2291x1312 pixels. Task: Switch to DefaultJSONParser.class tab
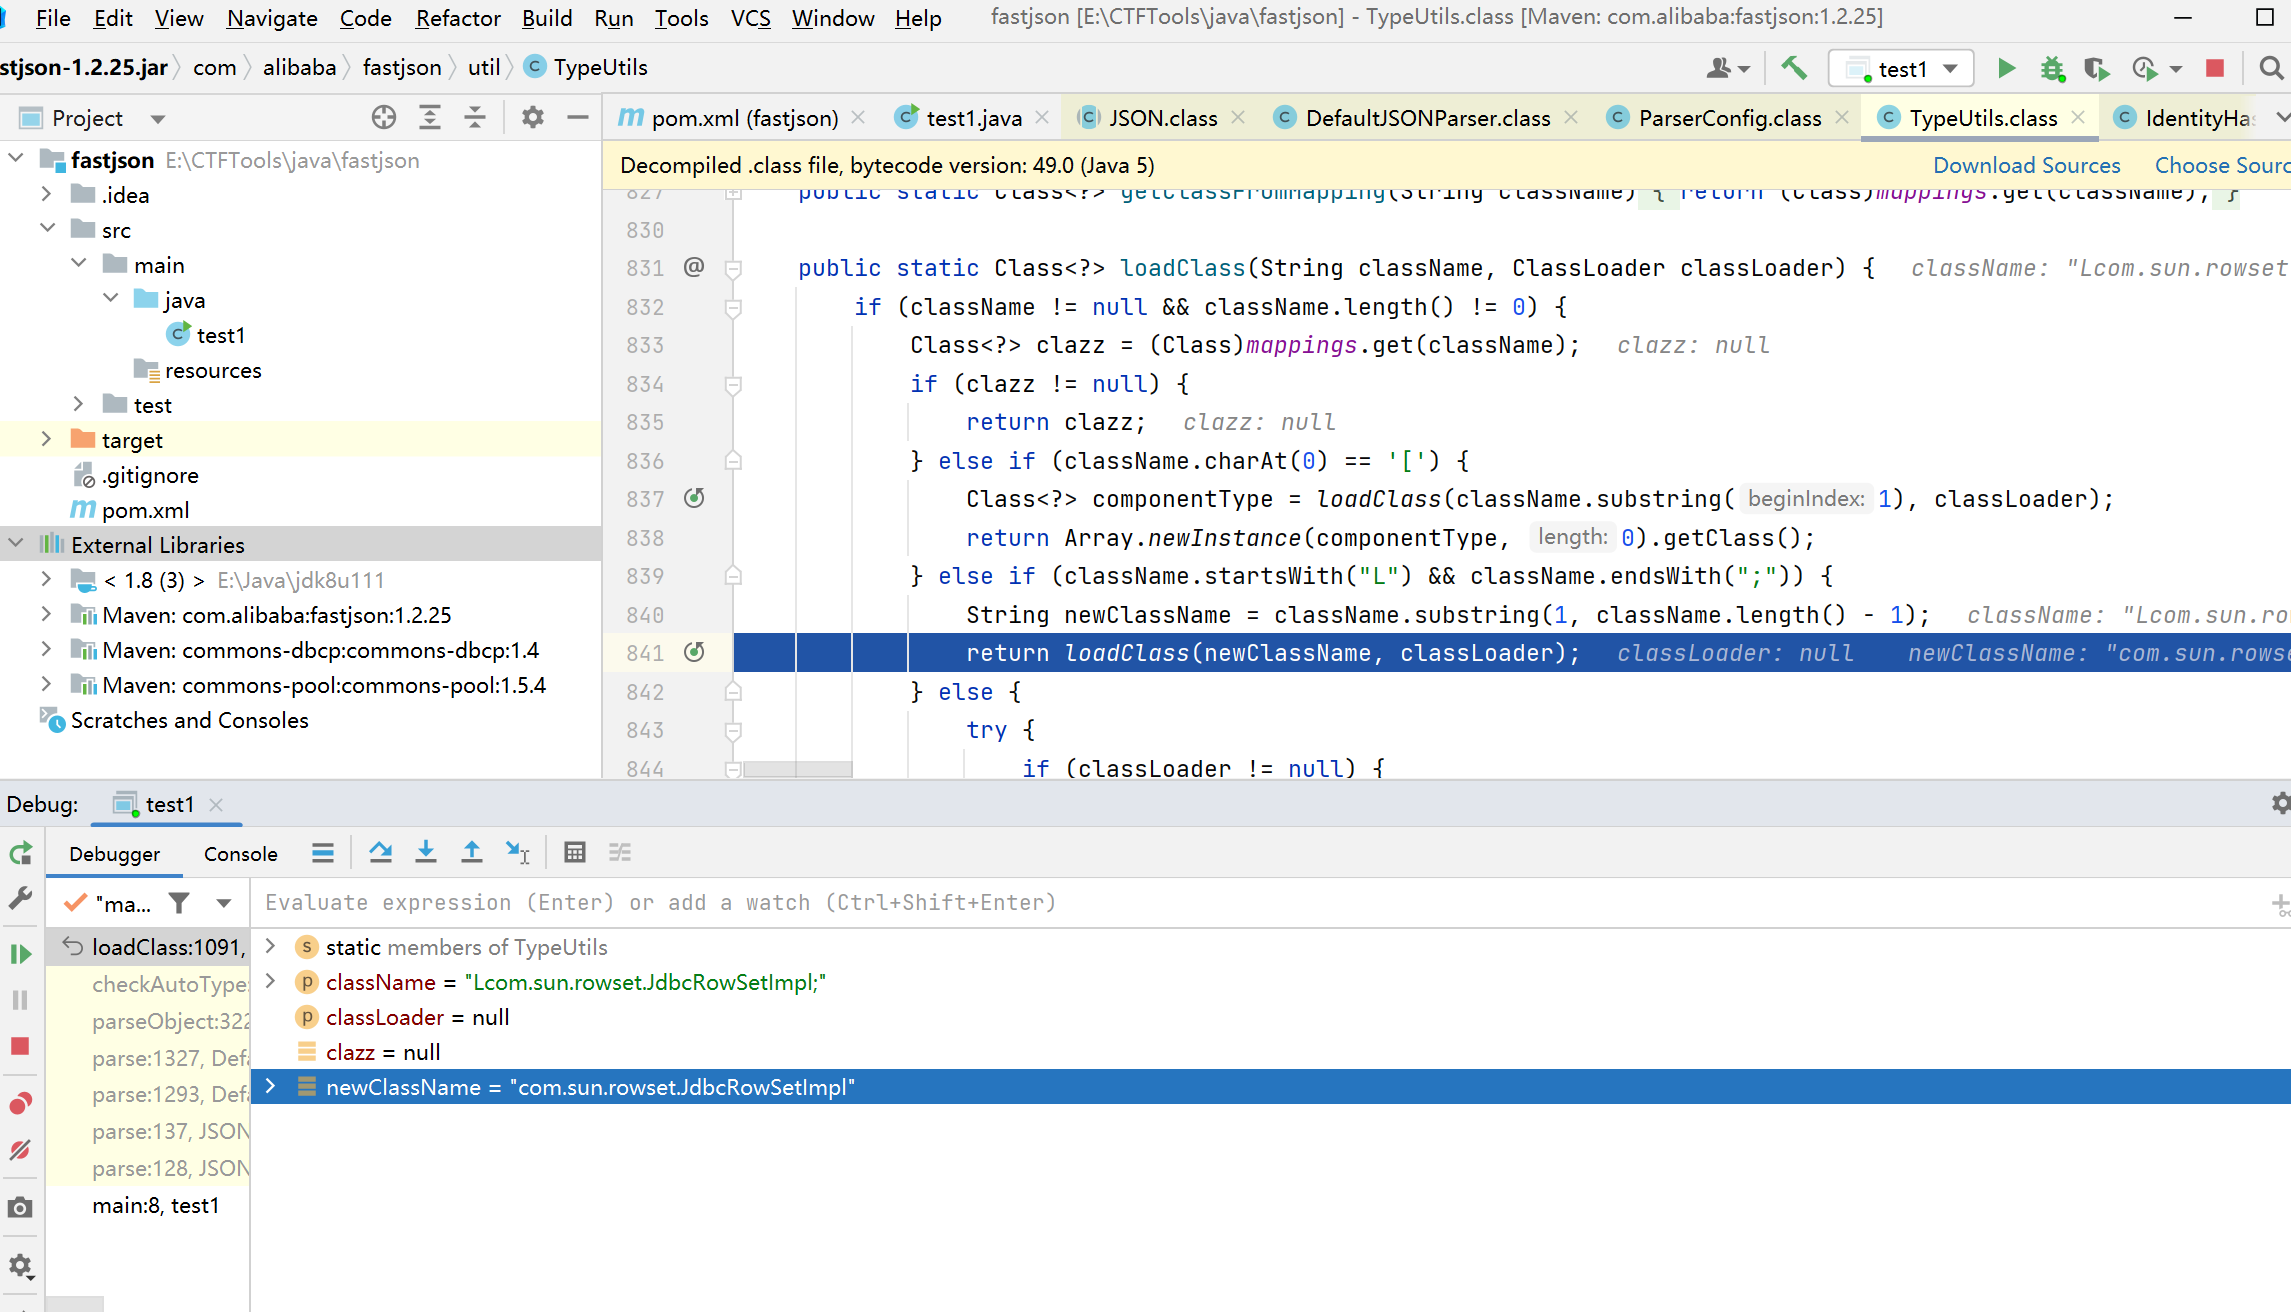coord(1426,118)
